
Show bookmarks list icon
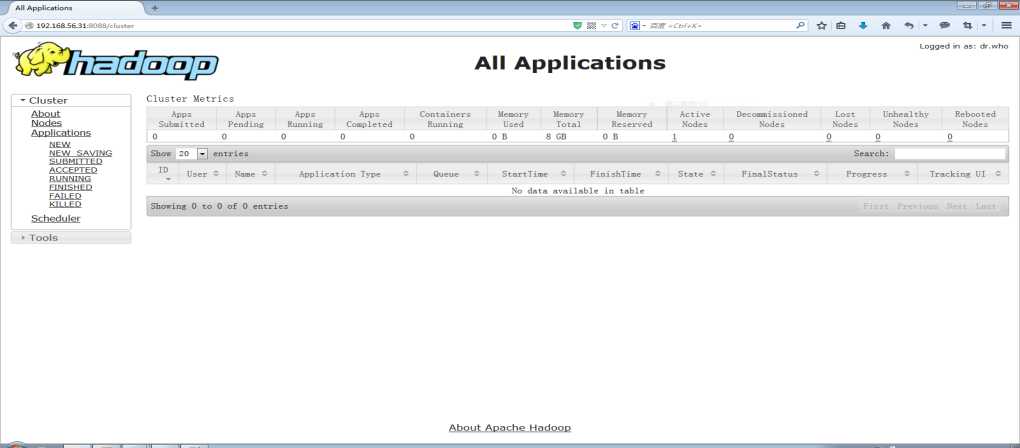841,25
